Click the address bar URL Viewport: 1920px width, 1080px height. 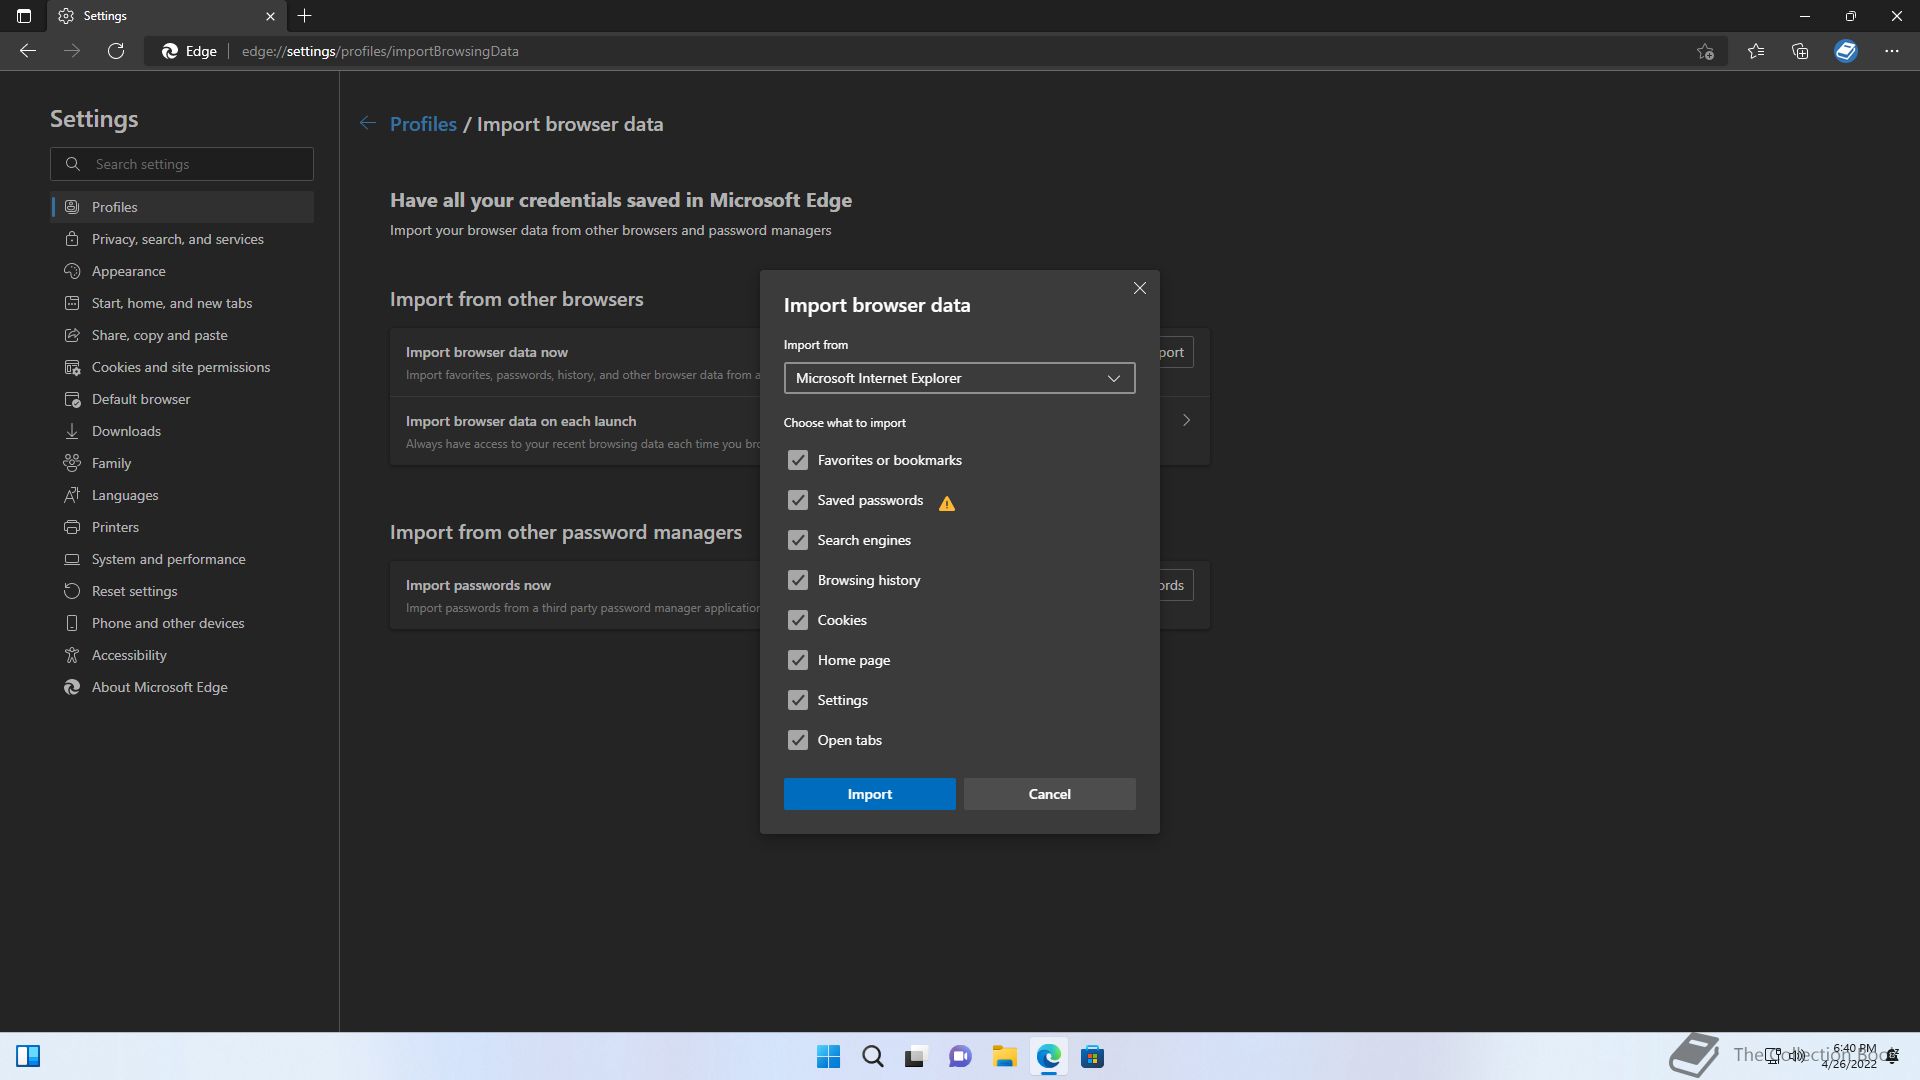click(380, 51)
